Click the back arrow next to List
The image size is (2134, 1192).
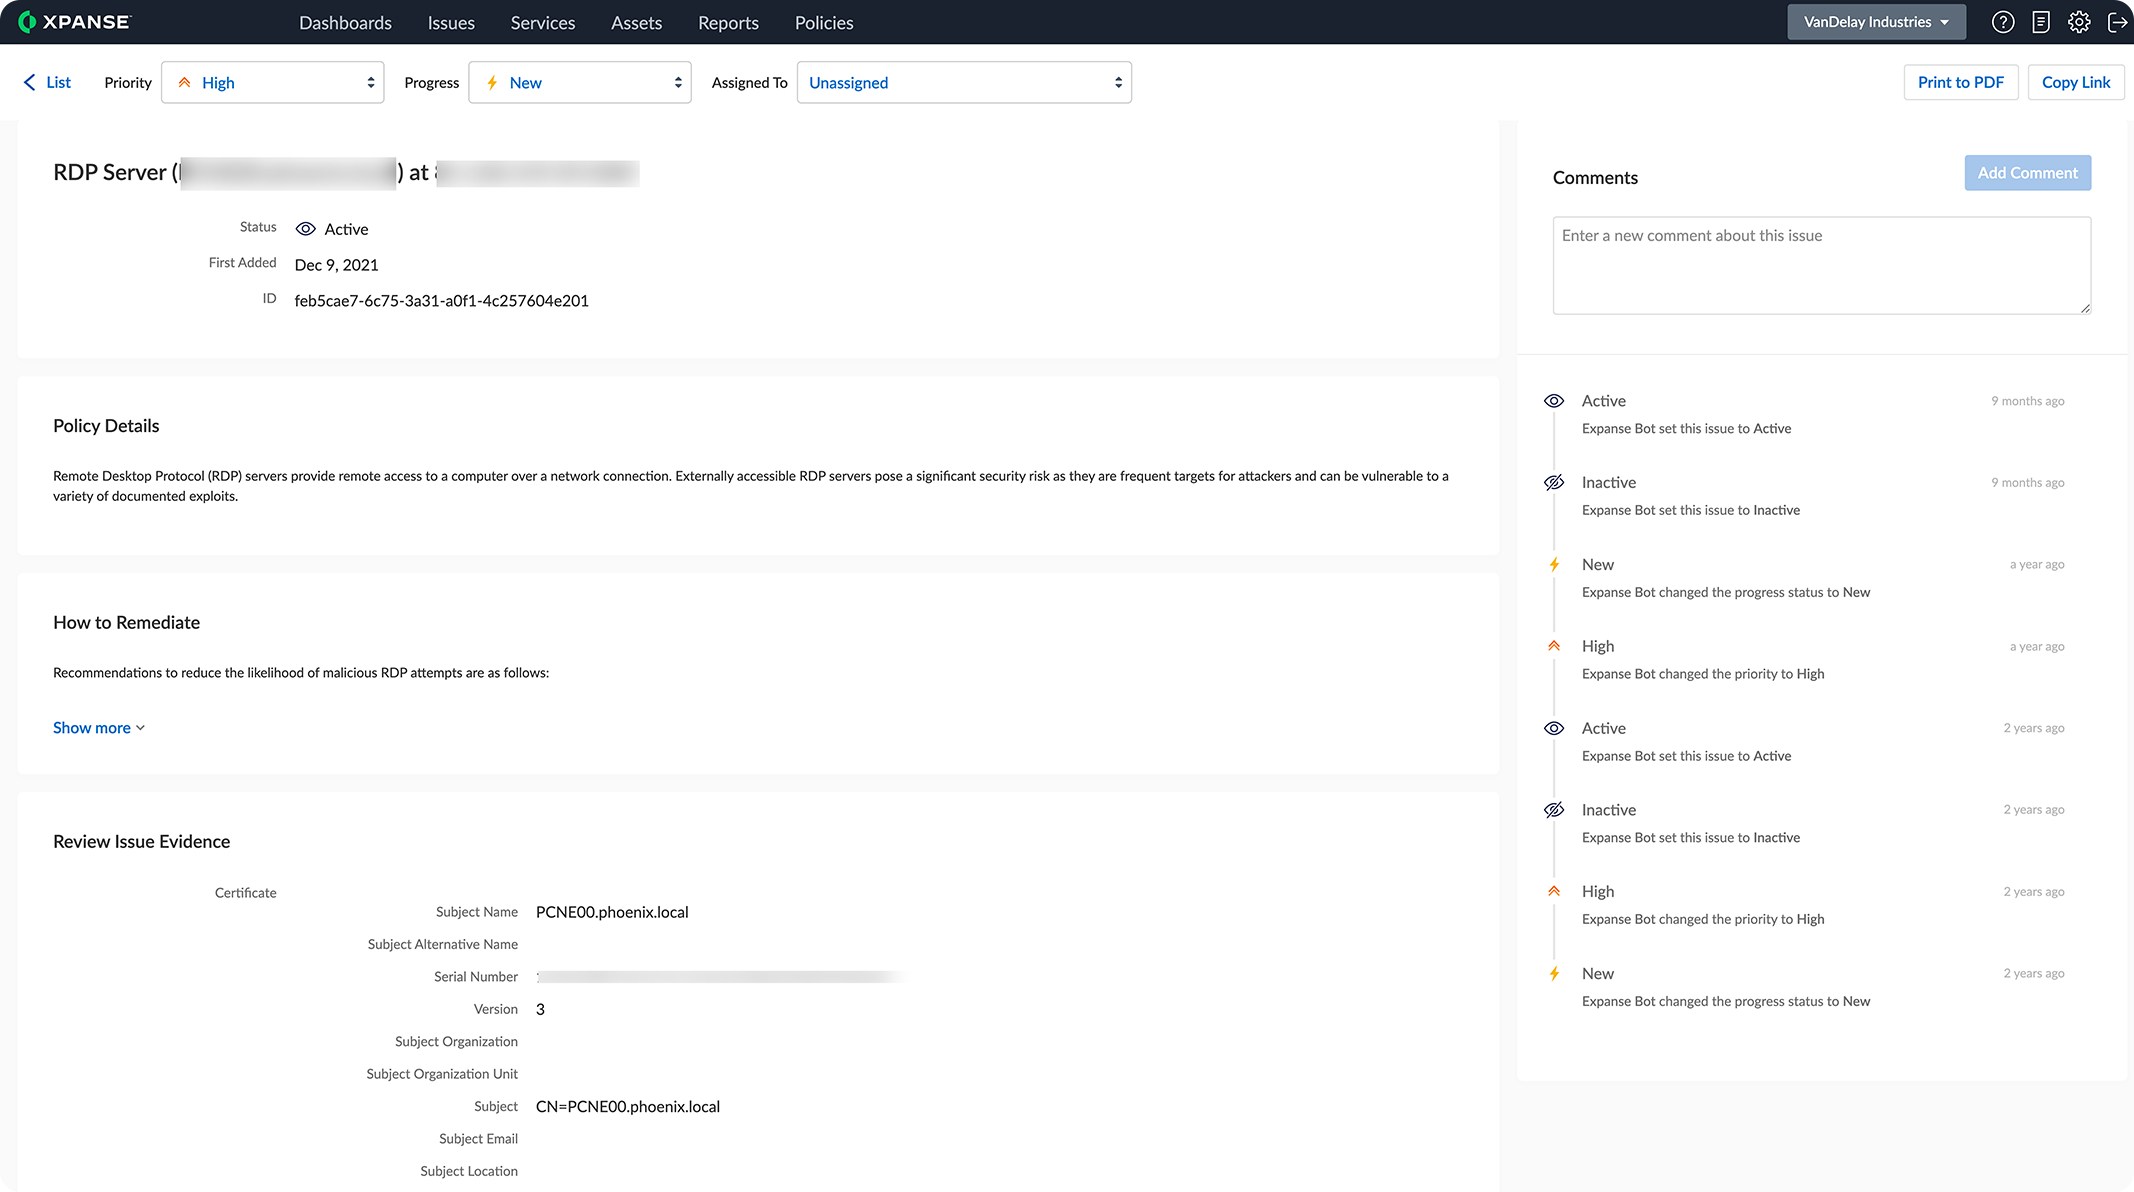coord(29,83)
